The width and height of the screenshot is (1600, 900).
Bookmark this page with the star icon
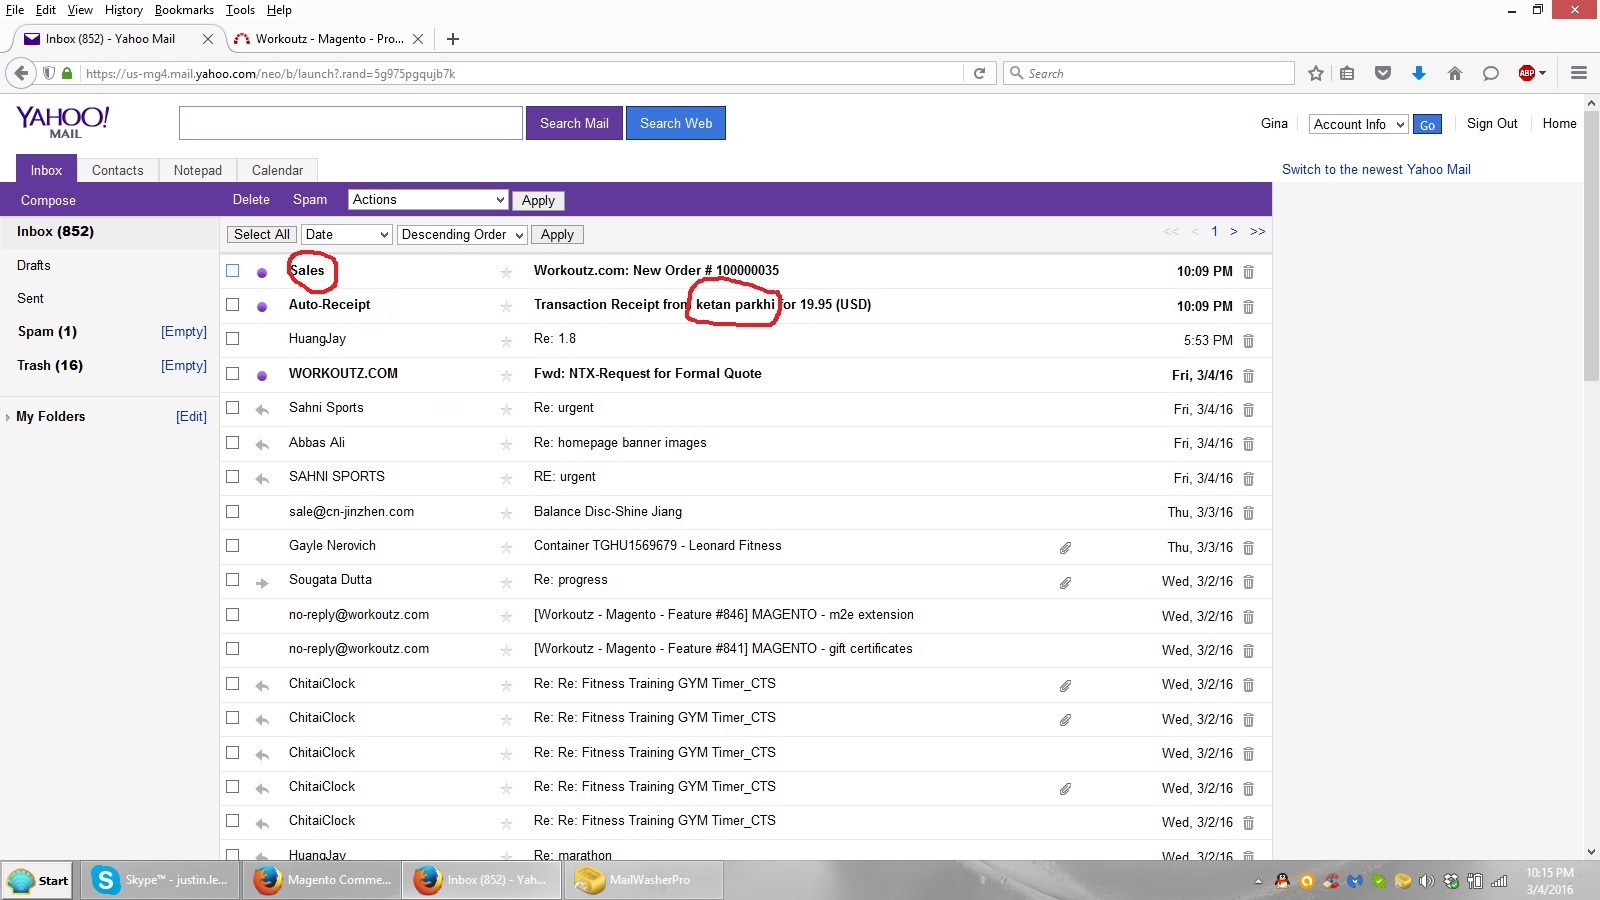(1316, 73)
